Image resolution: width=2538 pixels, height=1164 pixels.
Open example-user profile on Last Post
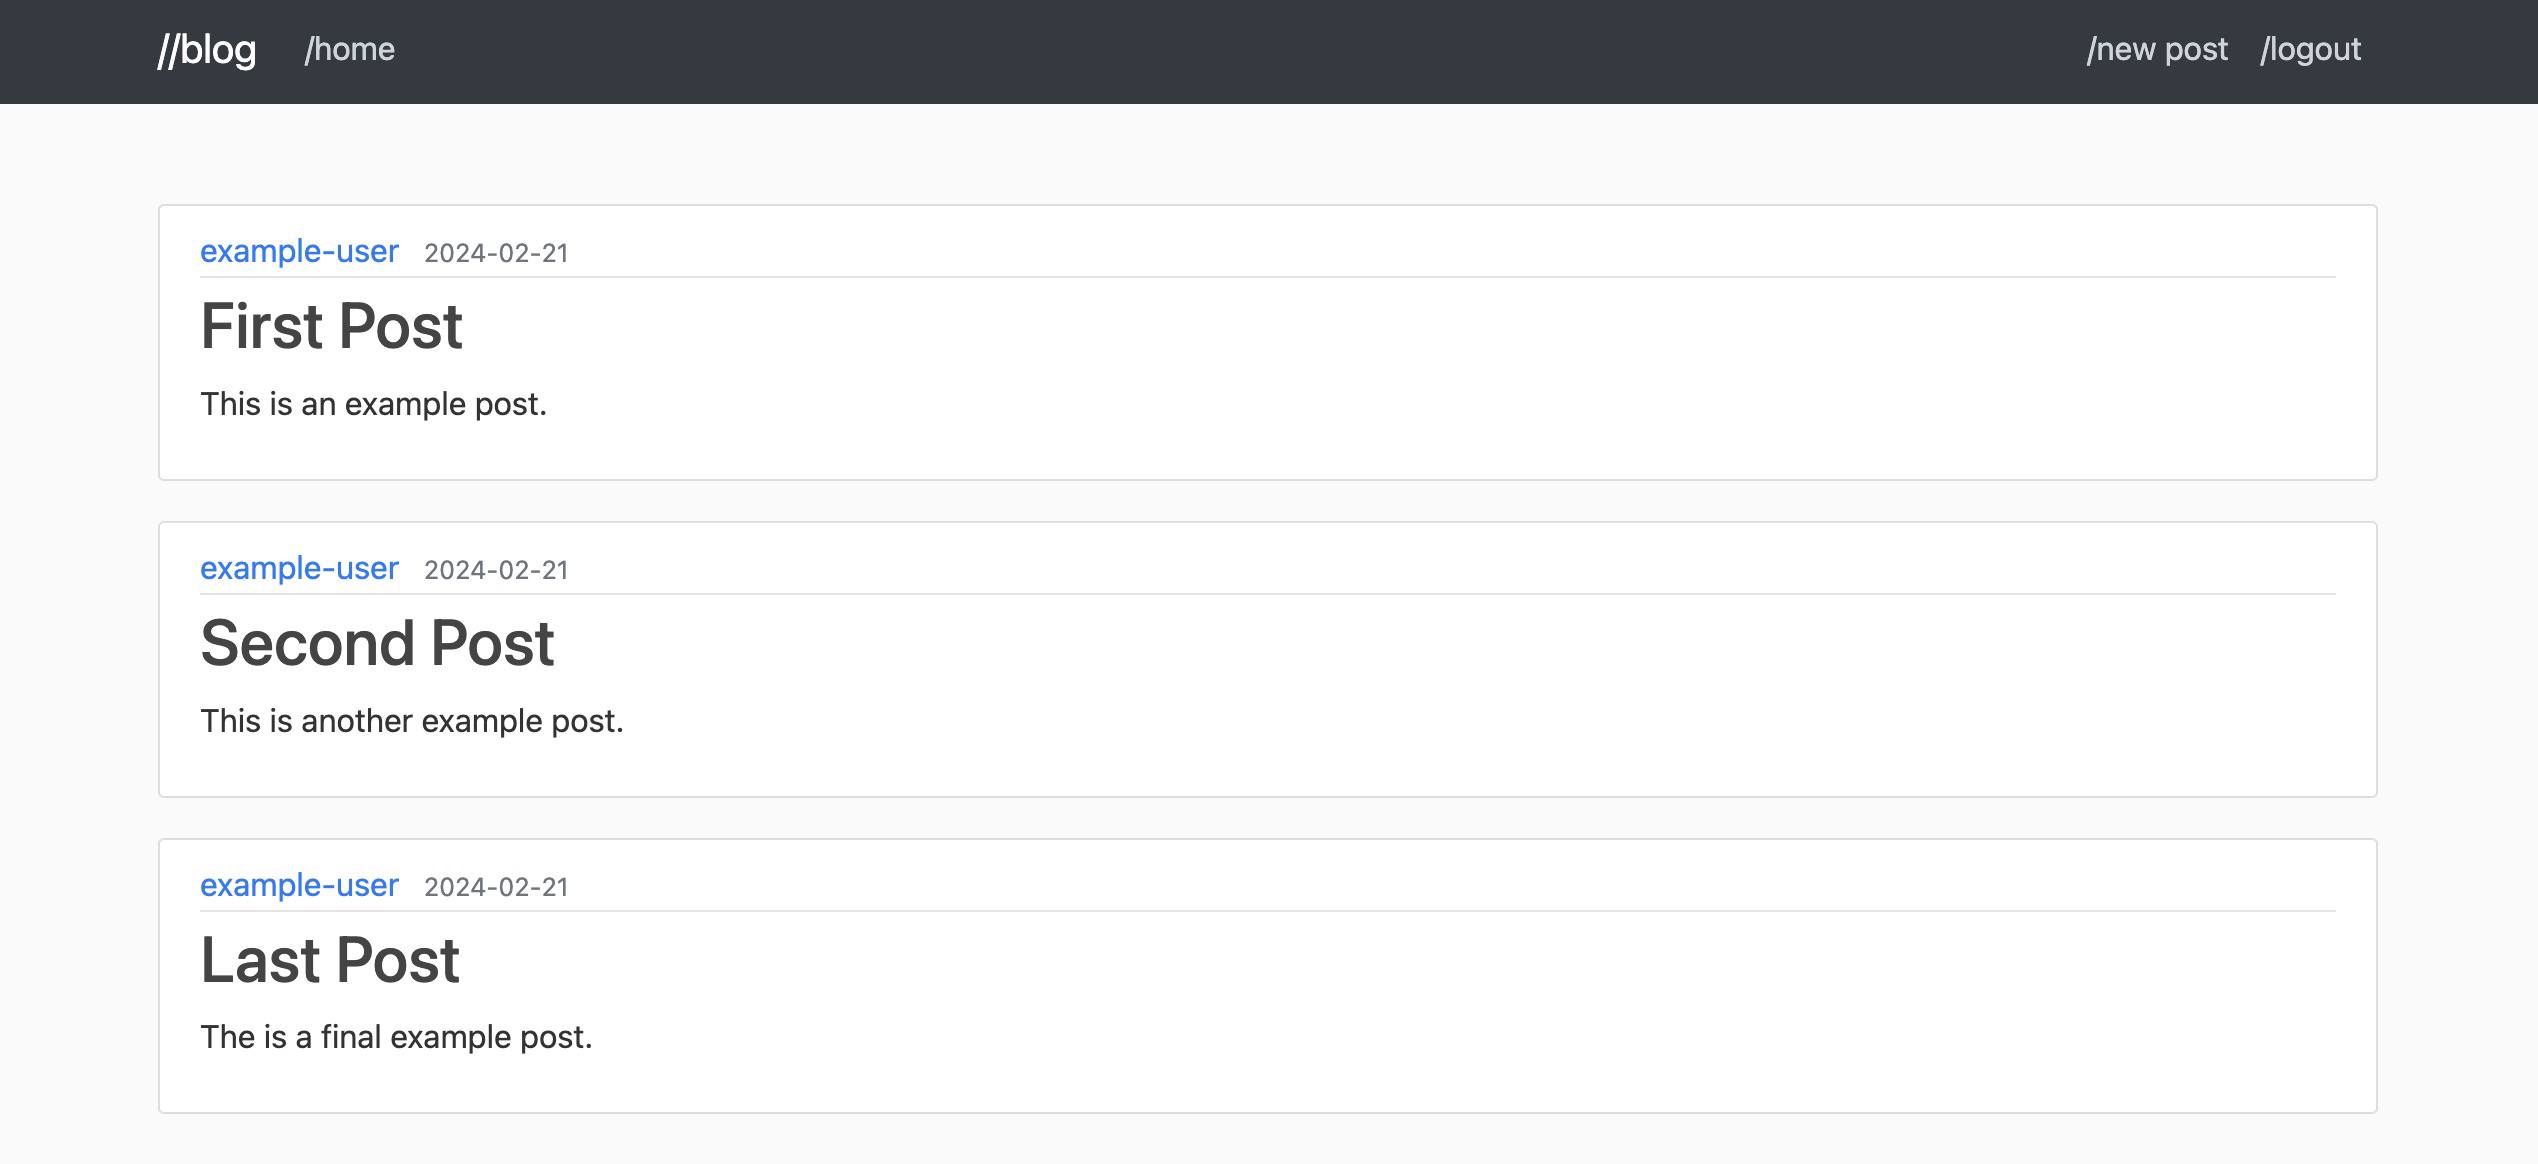coord(299,885)
